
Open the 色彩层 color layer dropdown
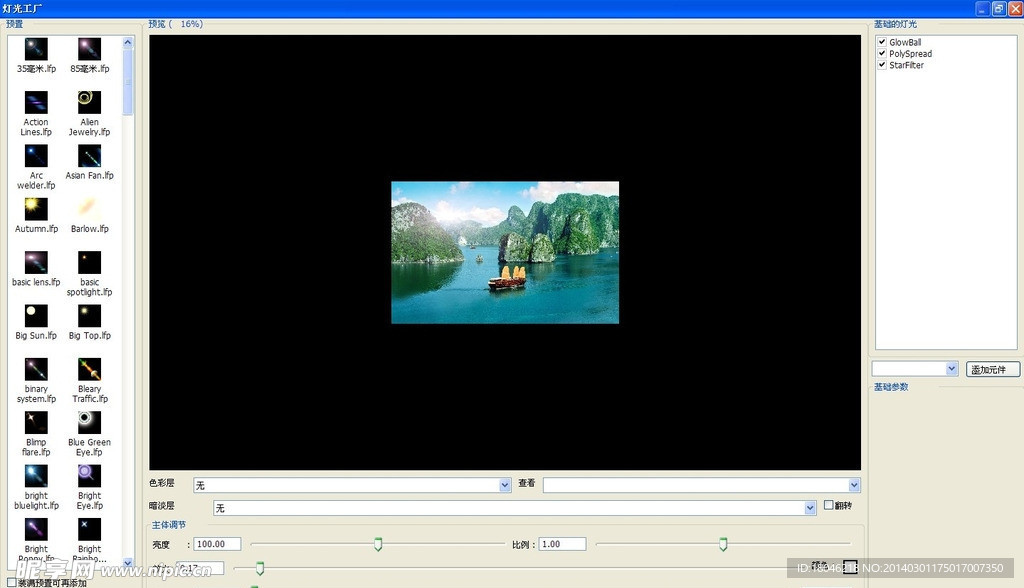505,485
